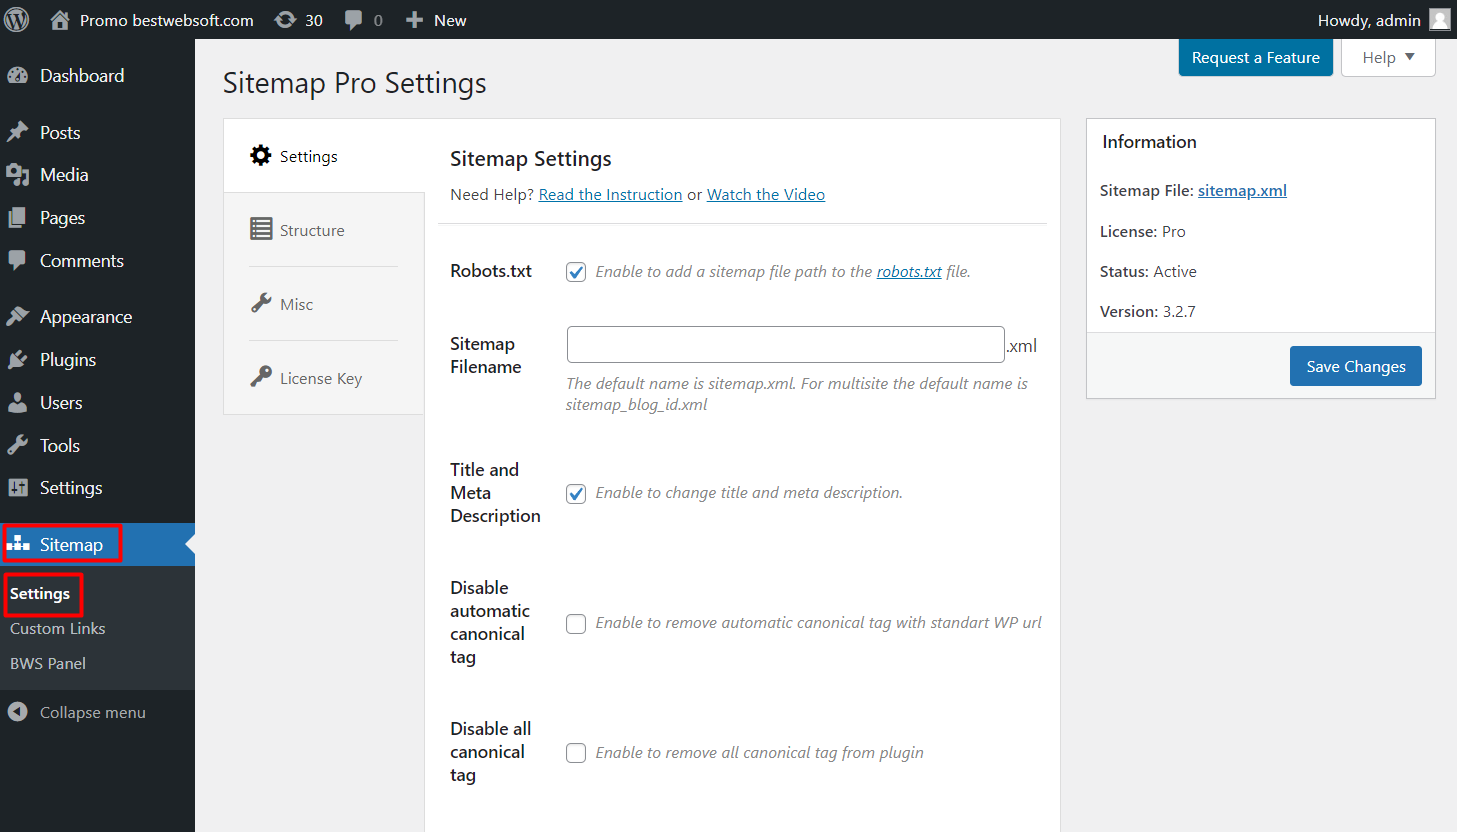This screenshot has width=1457, height=832.
Task: Open the Watch the Video link
Action: coord(766,194)
